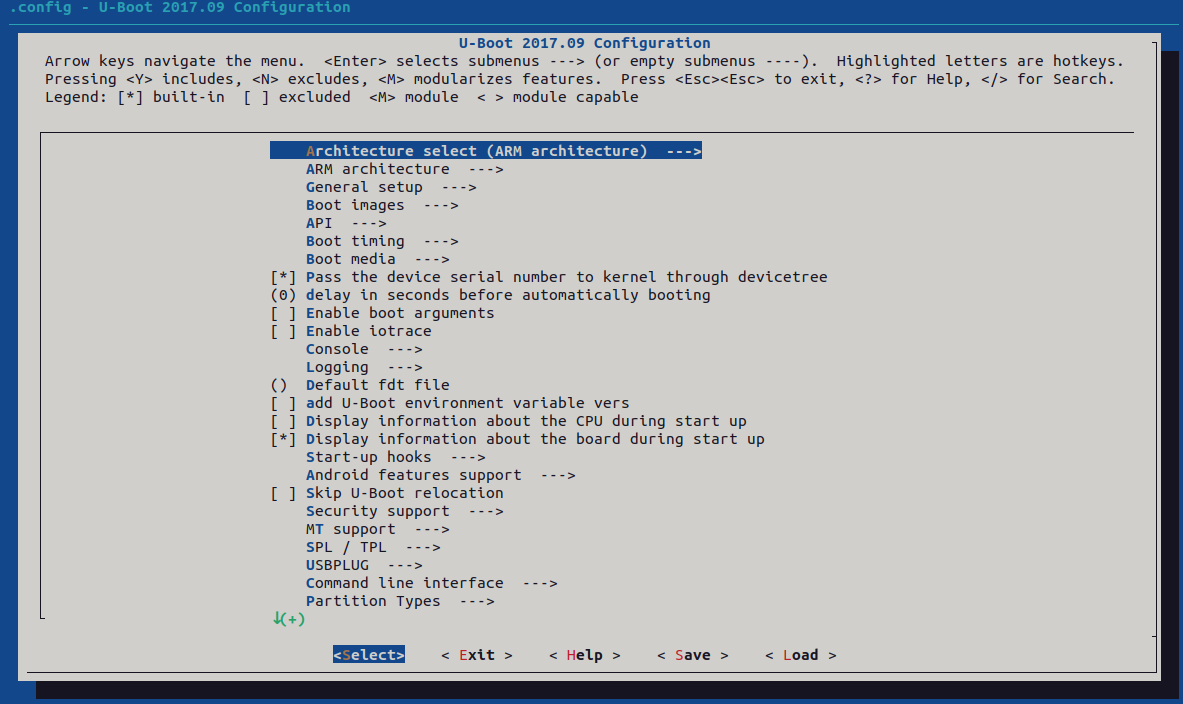Open General setup submenu

391,187
